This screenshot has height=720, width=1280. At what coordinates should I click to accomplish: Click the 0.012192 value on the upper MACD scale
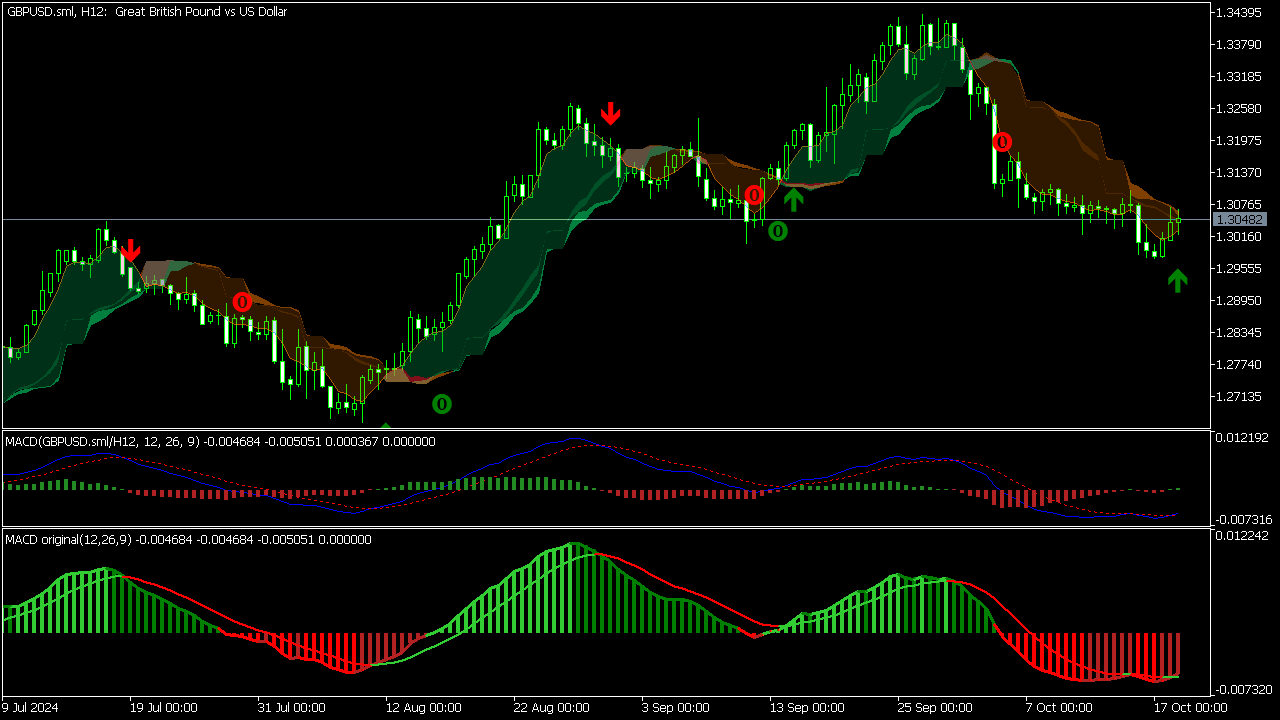pos(1240,437)
